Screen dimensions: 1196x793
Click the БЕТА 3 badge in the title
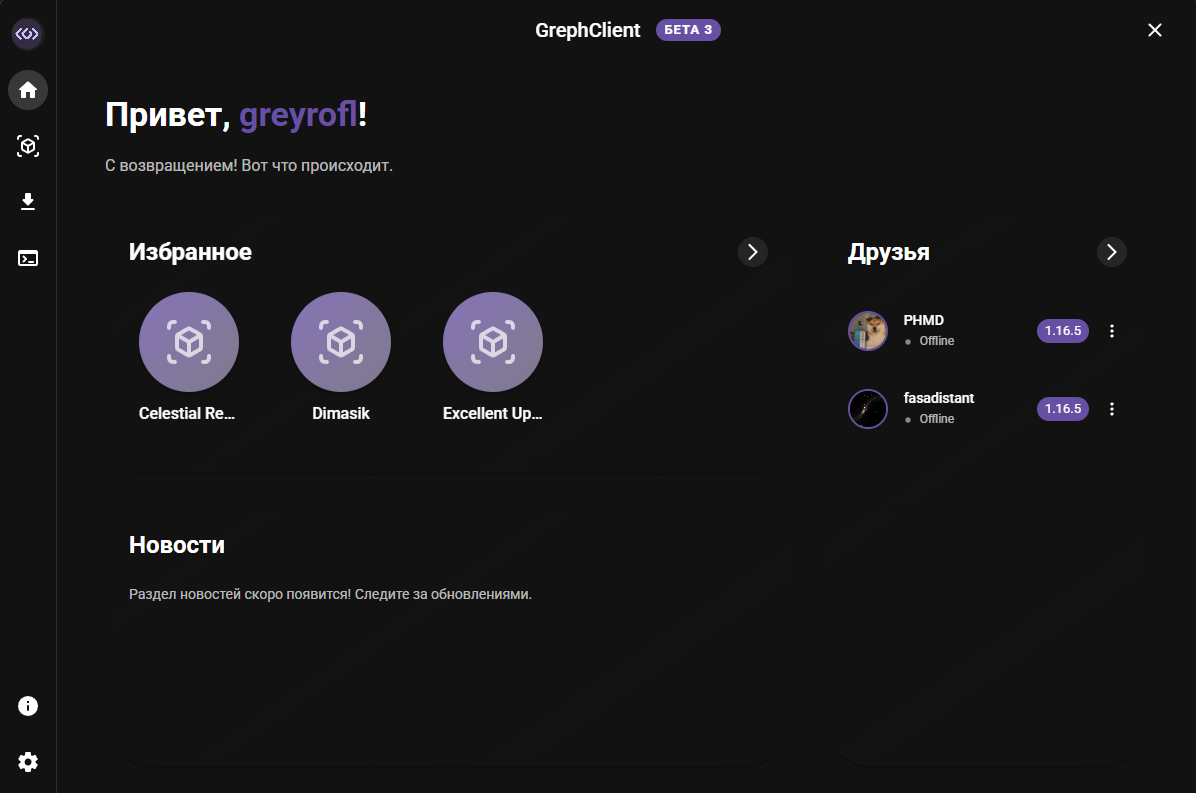point(688,30)
